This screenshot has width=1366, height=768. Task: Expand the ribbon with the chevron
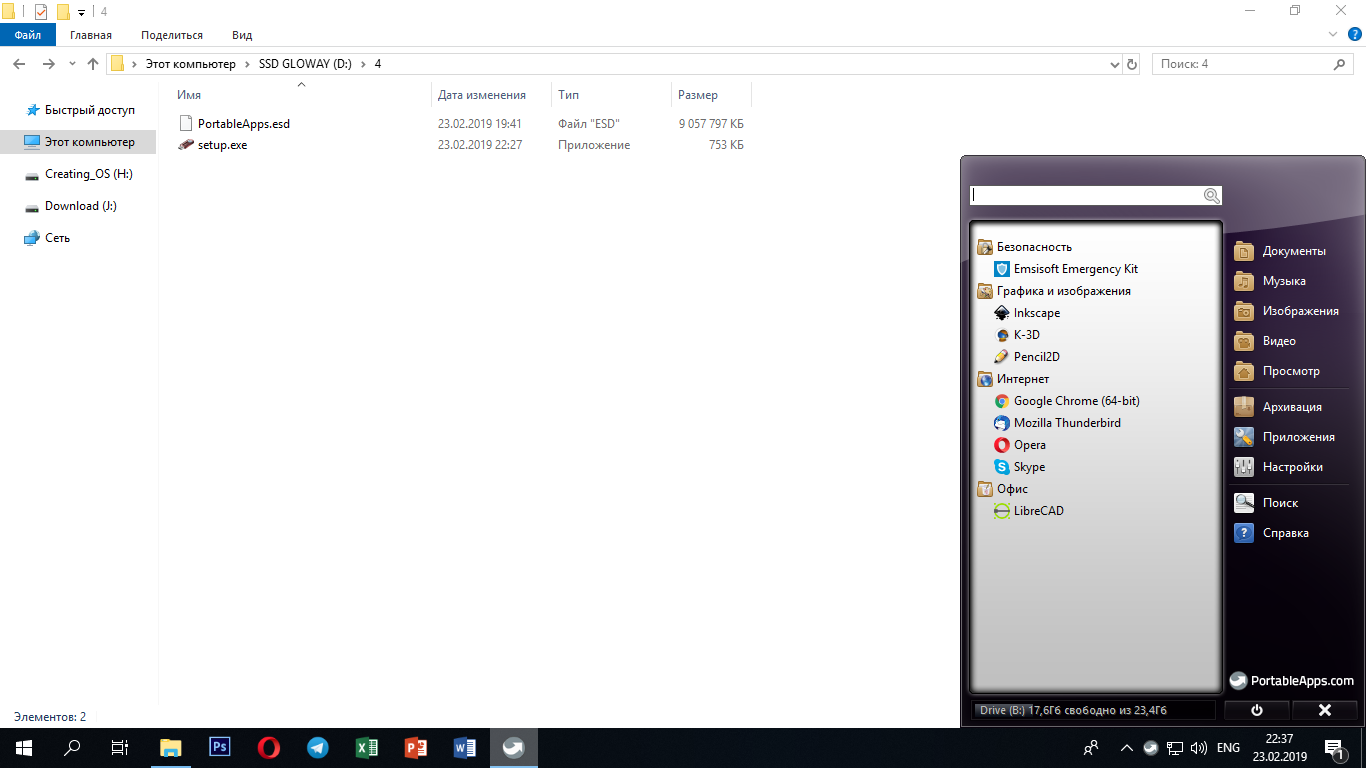pos(1332,34)
